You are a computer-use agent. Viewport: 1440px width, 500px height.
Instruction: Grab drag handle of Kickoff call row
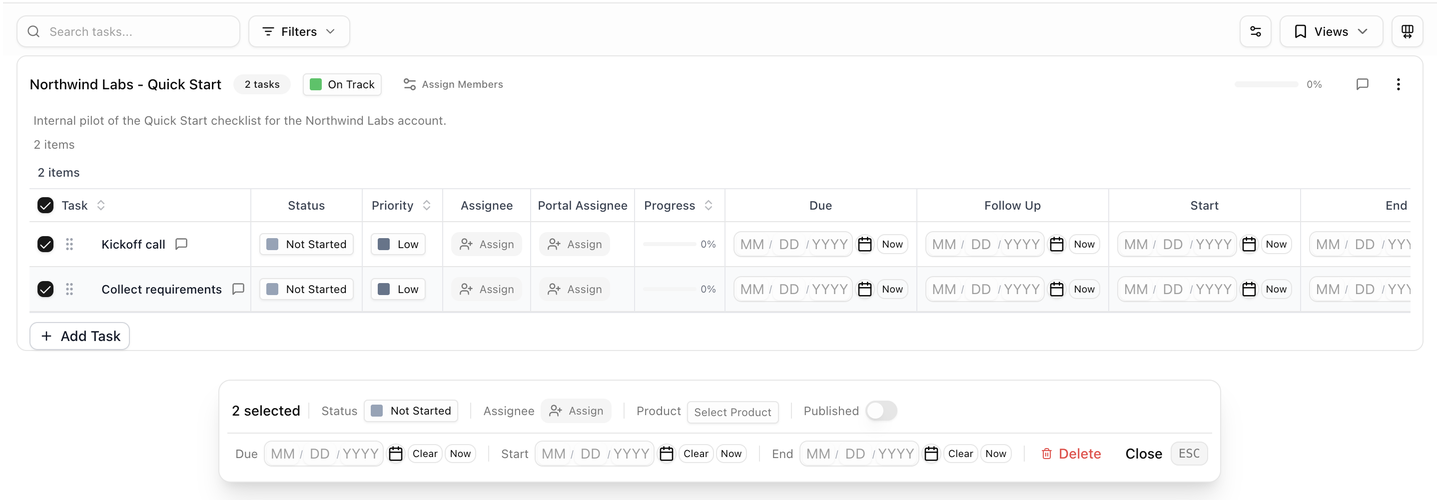(x=69, y=244)
